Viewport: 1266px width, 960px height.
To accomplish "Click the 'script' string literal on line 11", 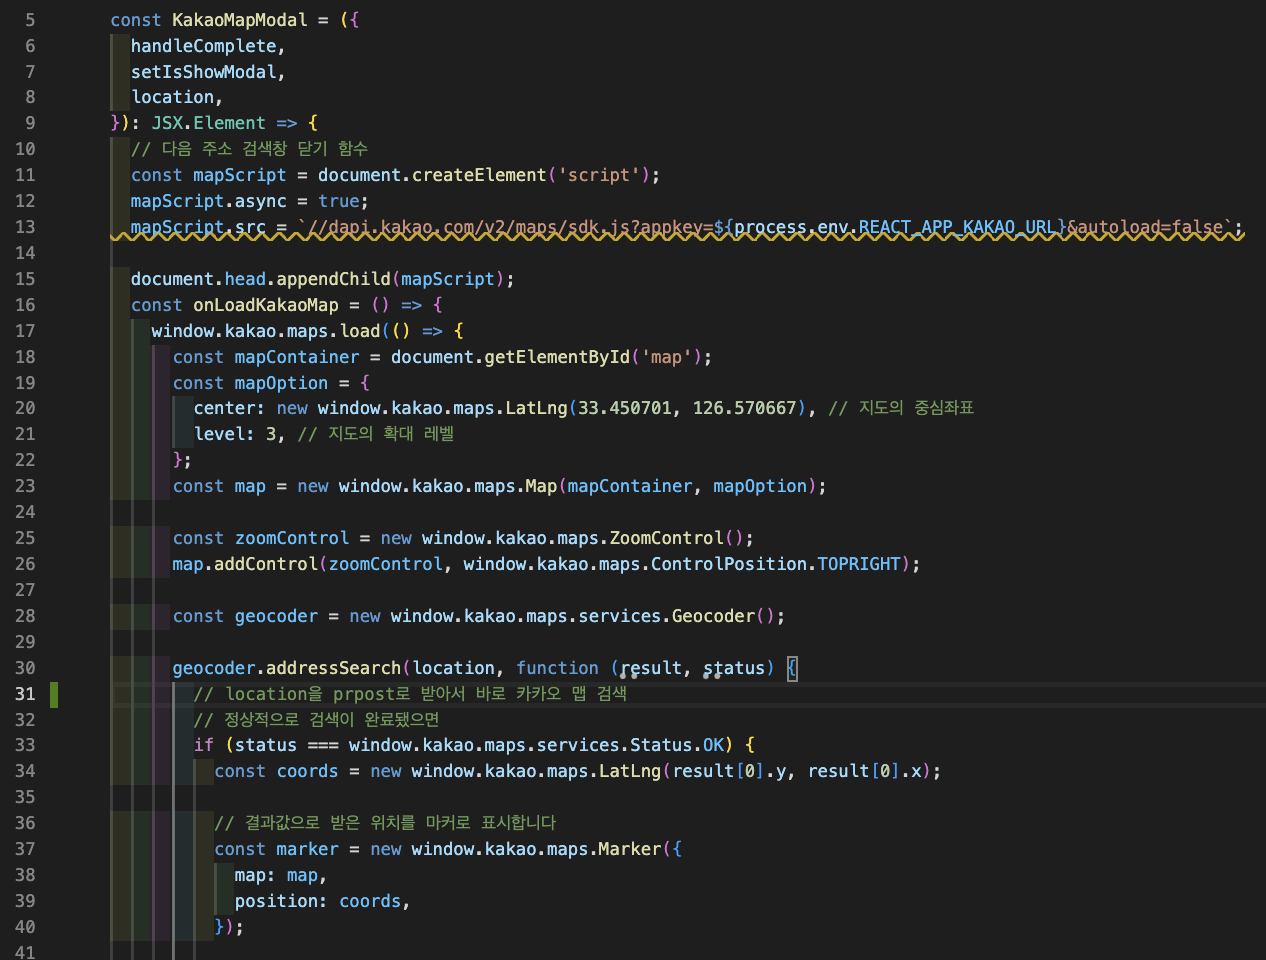I will (x=599, y=175).
